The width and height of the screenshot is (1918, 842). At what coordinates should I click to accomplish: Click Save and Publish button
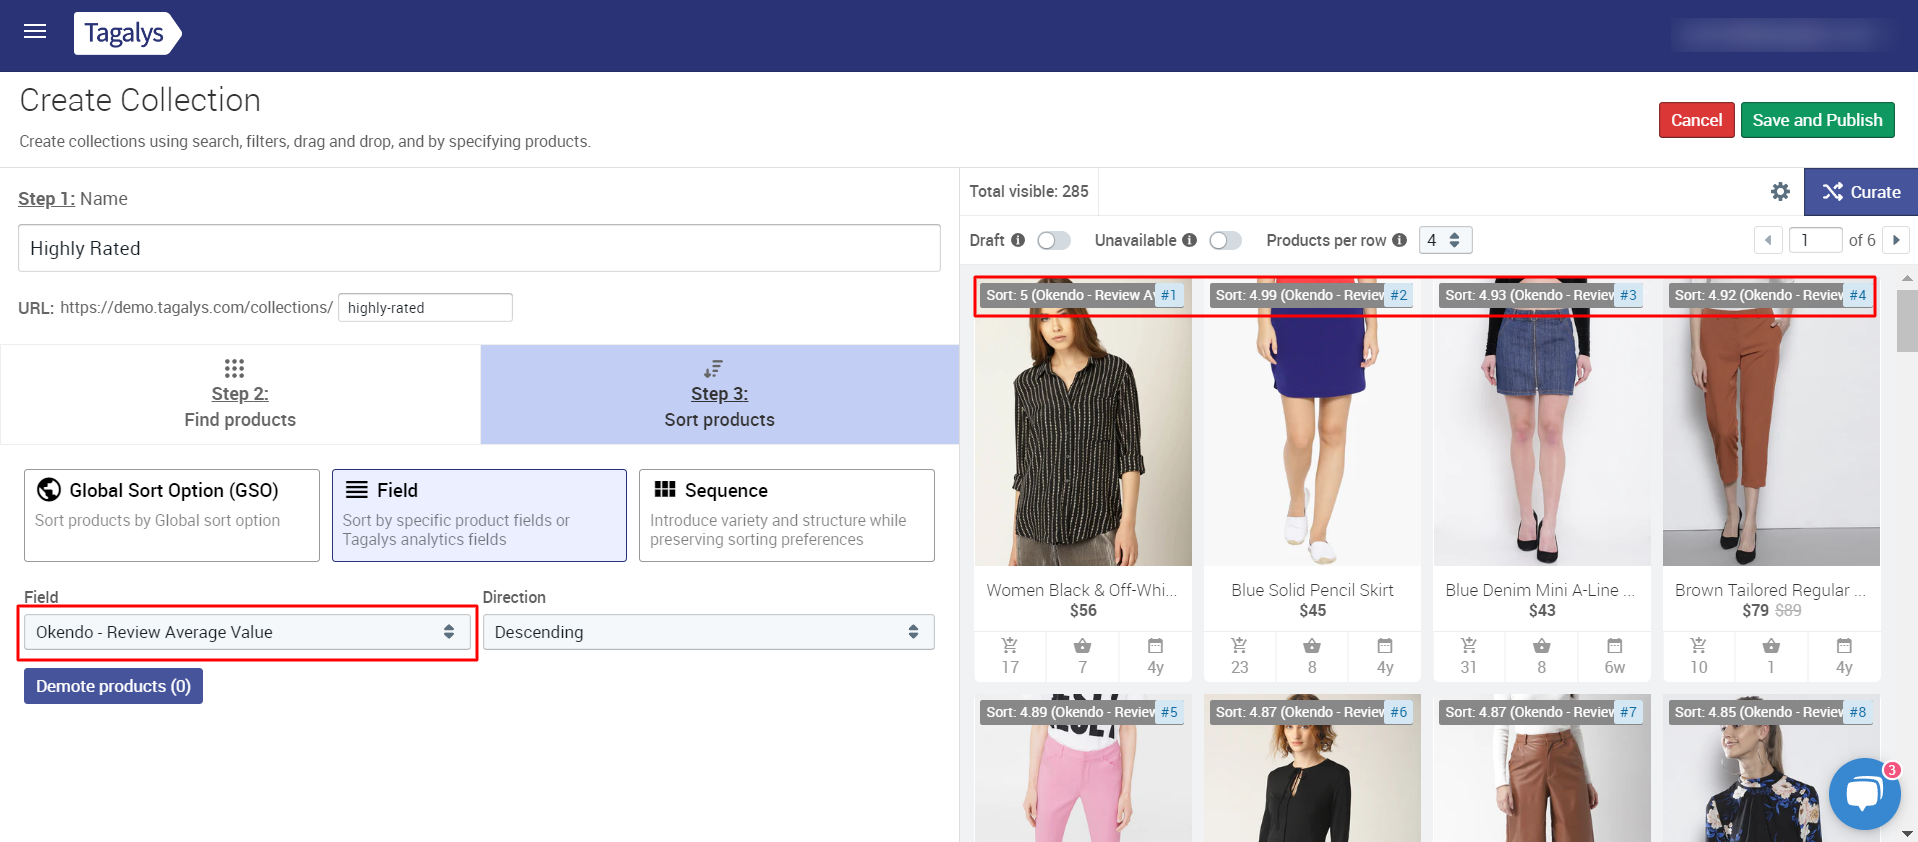click(x=1817, y=120)
